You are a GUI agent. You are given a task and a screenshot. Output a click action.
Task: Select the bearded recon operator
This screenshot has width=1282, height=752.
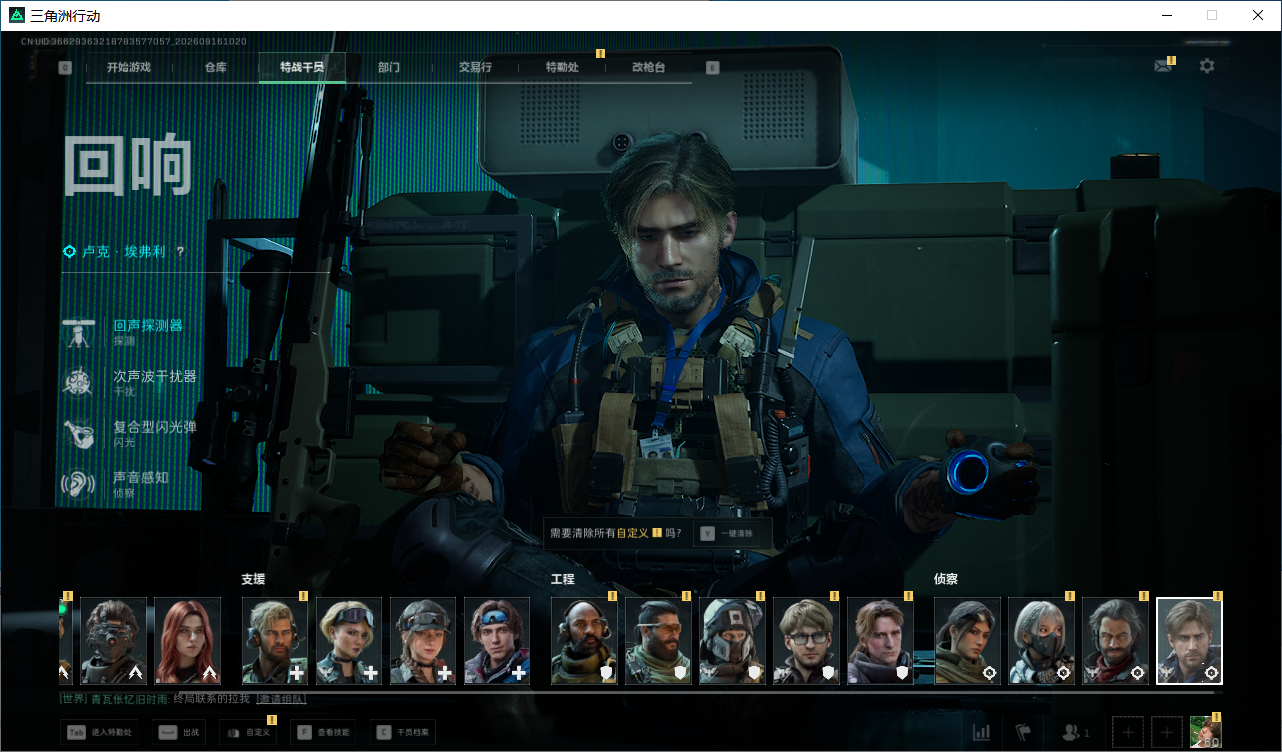click(x=1115, y=641)
